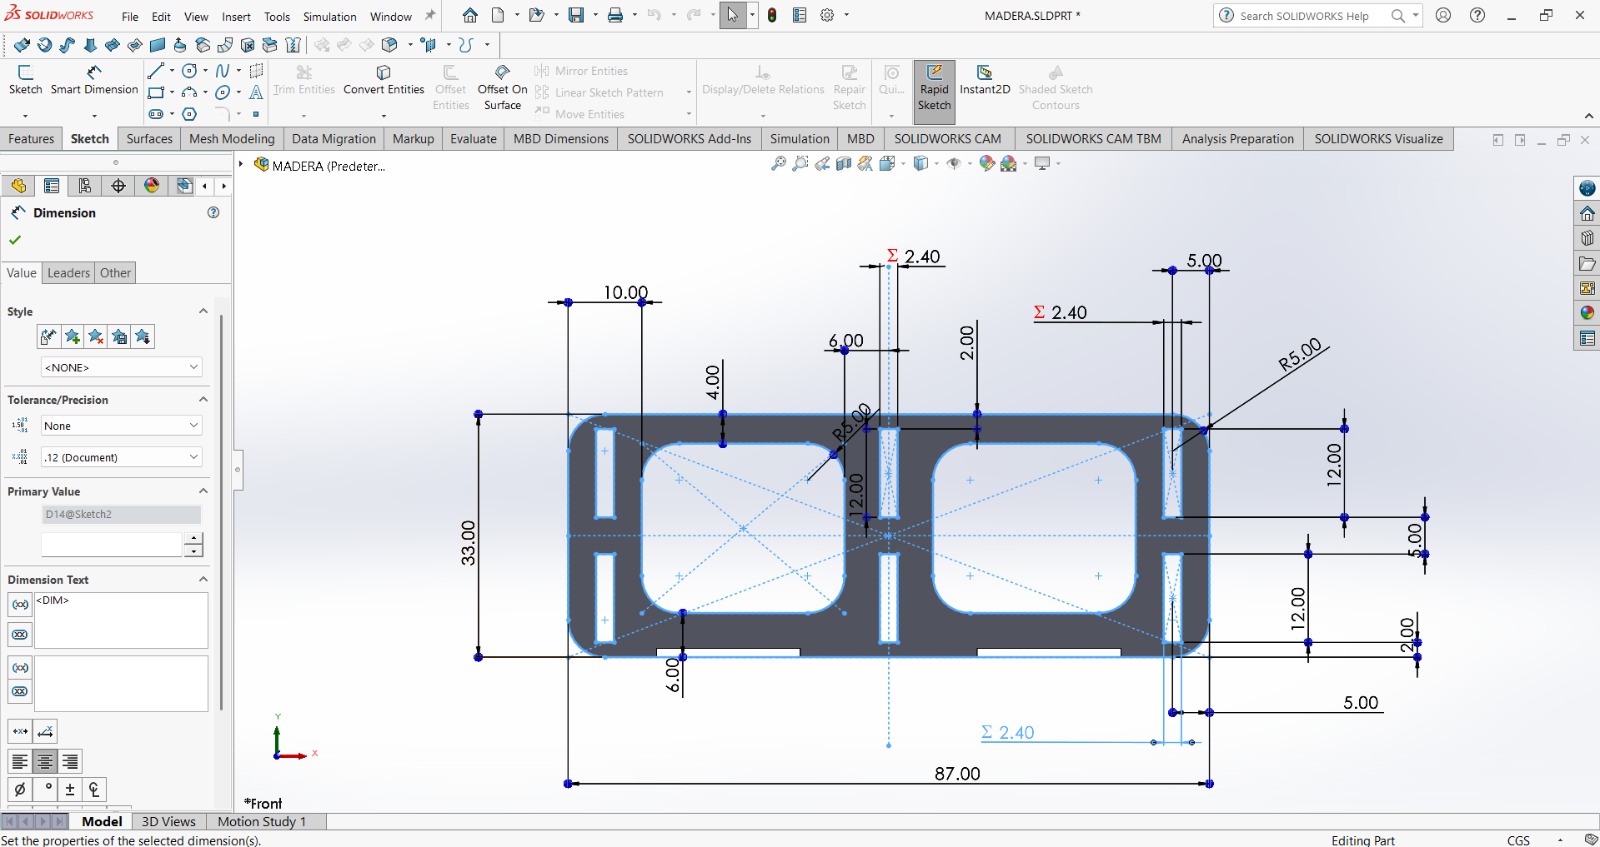Open the Other dimension tab
Image resolution: width=1600 pixels, height=847 pixels.
pos(115,273)
